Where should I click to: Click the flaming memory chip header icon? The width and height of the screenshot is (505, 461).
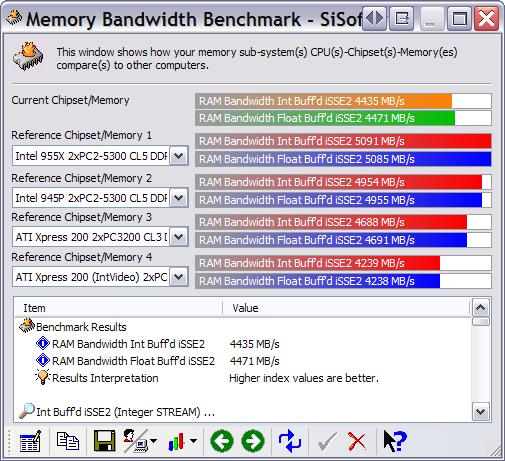click(x=29, y=56)
